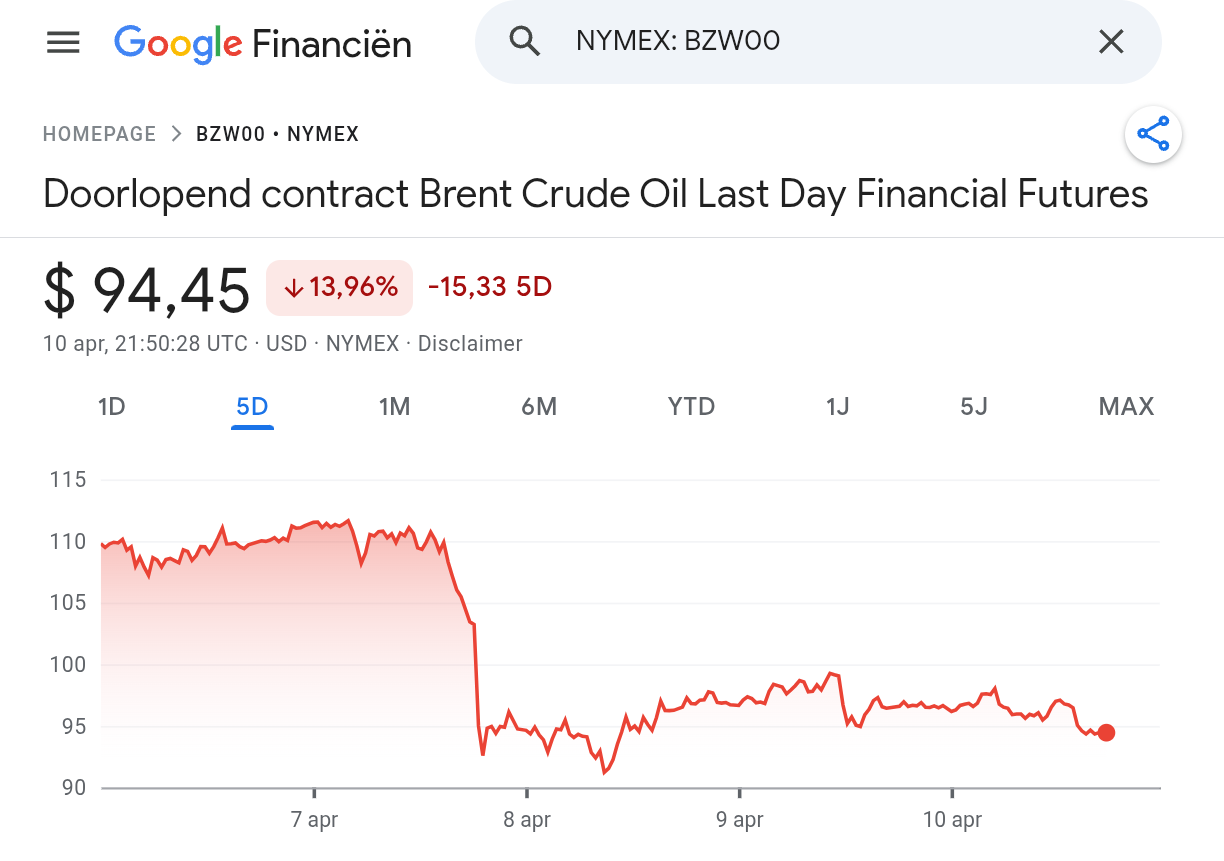1224x861 pixels.
Task: Clear the search field with X
Action: [x=1111, y=42]
